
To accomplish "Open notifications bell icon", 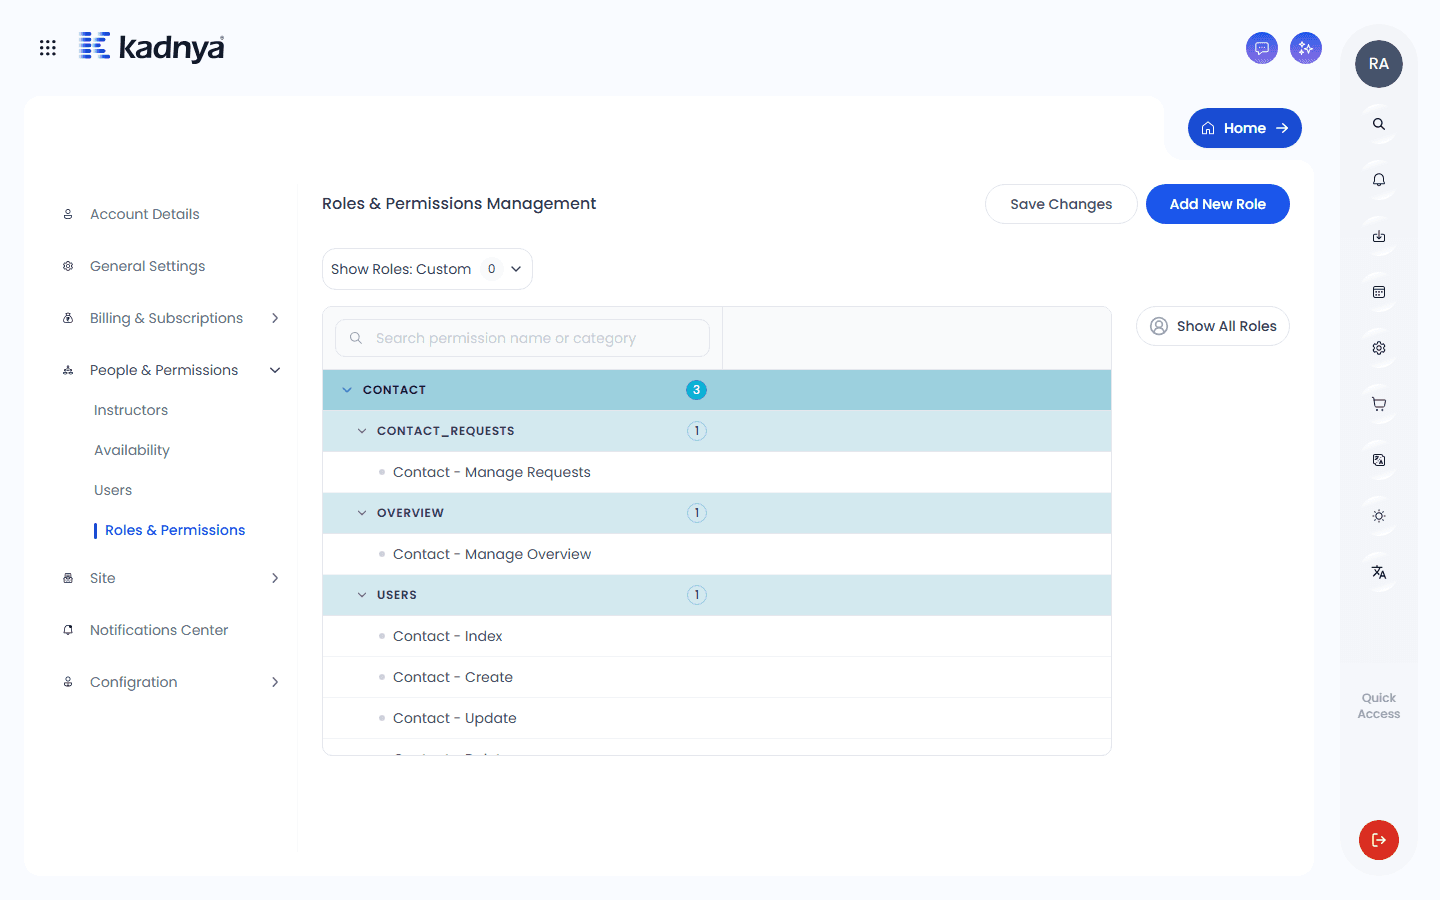I will (x=1379, y=180).
